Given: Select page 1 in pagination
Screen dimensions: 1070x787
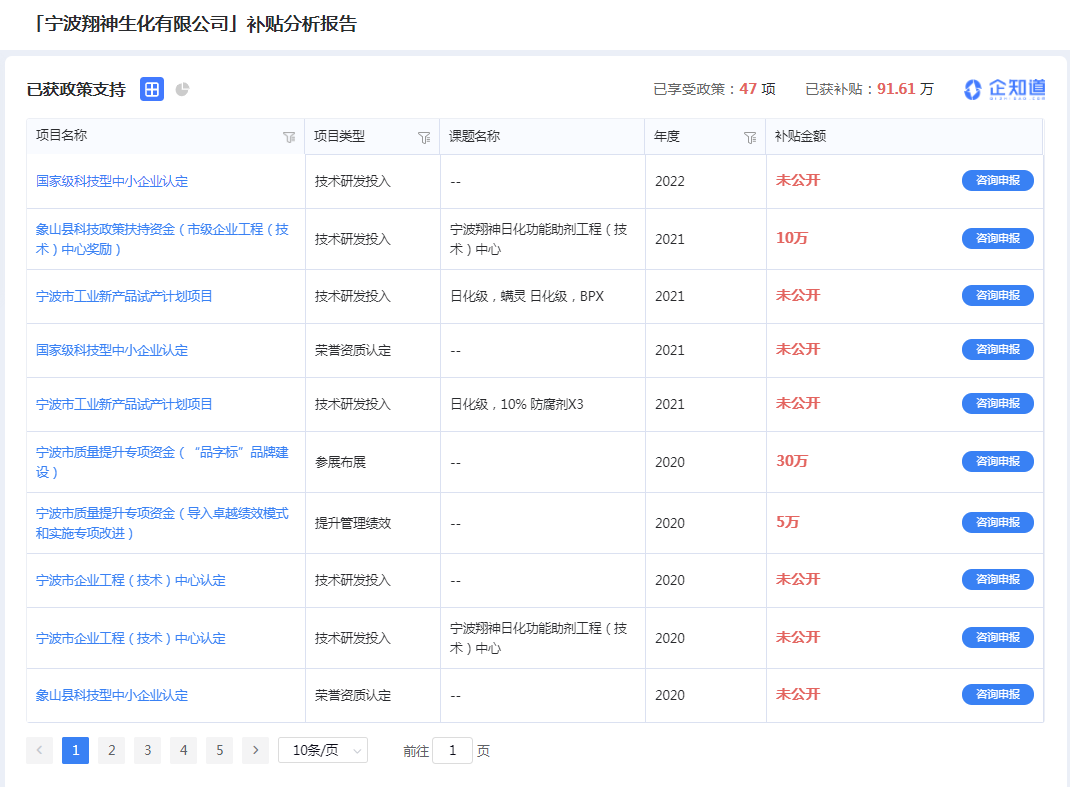Looking at the screenshot, I should coord(76,750).
